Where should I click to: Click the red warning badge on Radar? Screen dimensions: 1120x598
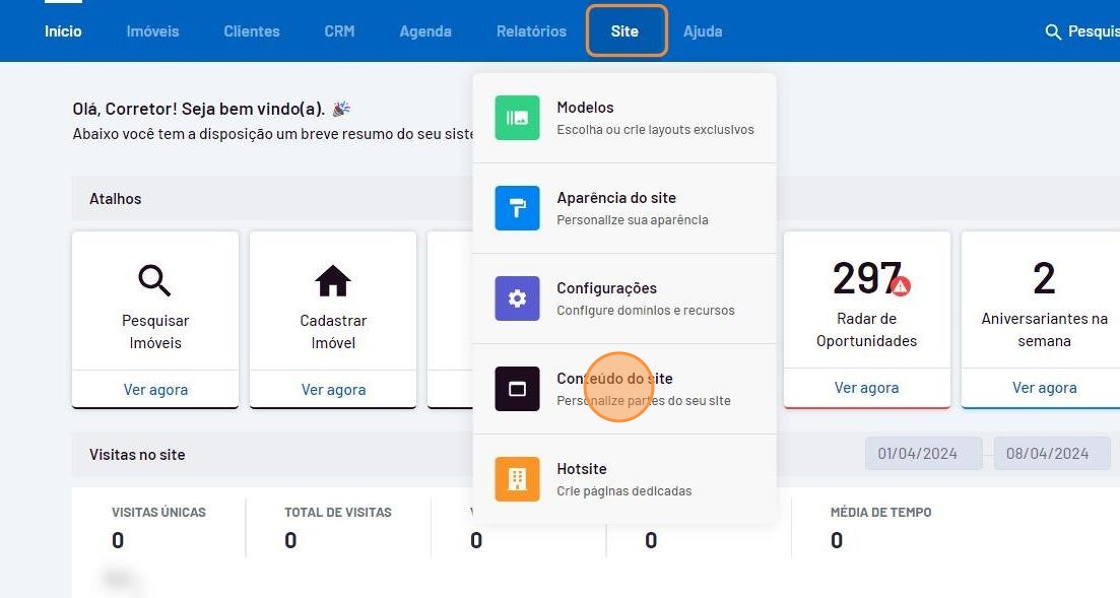click(x=901, y=287)
